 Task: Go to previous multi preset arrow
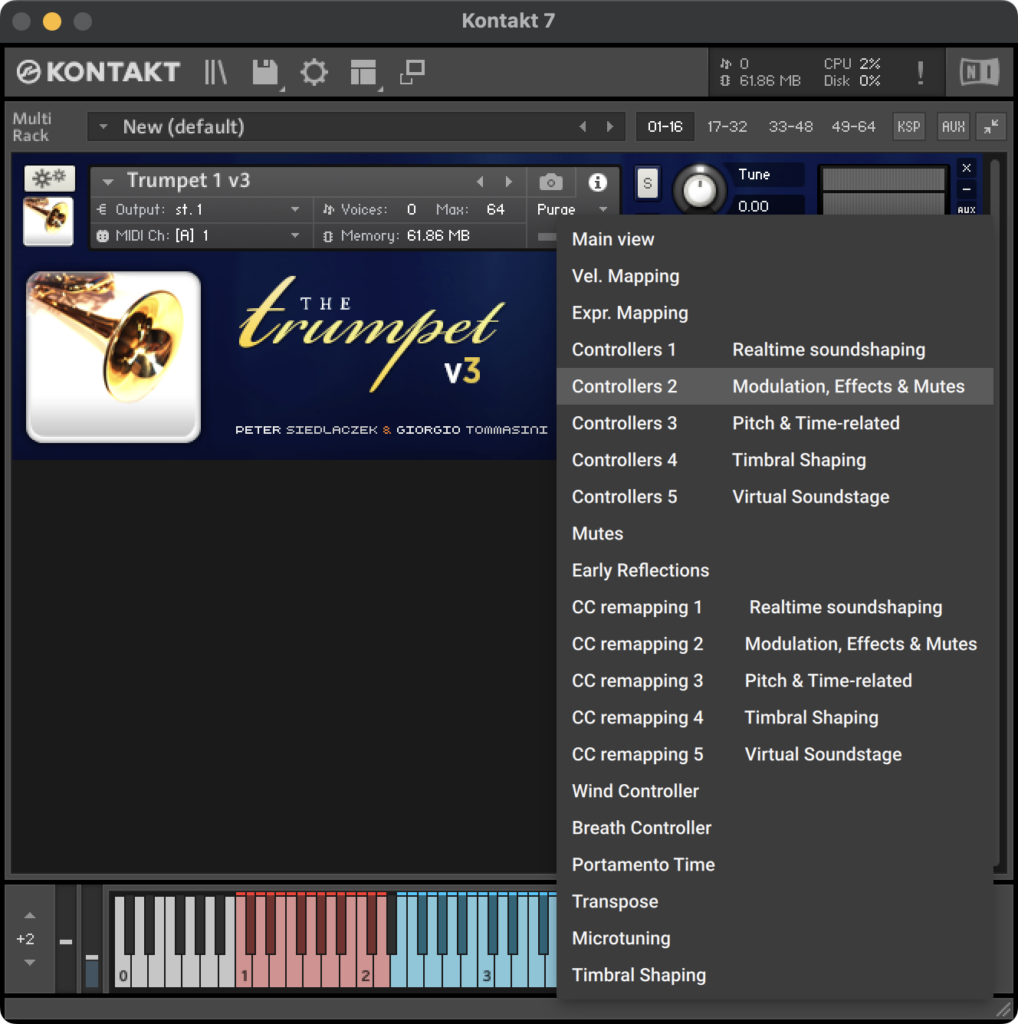[x=583, y=127]
